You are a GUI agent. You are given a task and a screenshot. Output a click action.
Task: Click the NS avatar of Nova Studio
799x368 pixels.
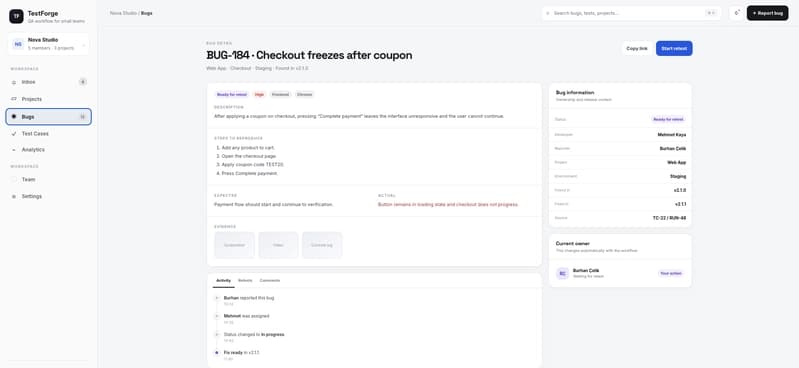pos(18,44)
